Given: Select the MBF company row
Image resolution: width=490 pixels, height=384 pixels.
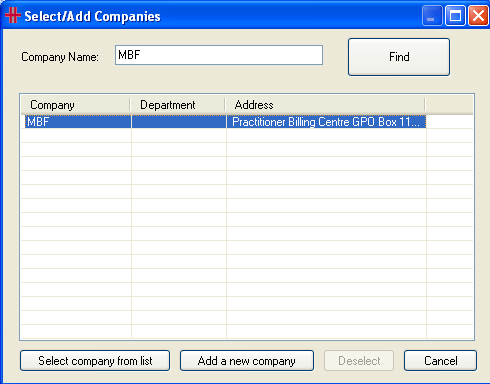Looking at the screenshot, I should pos(225,122).
